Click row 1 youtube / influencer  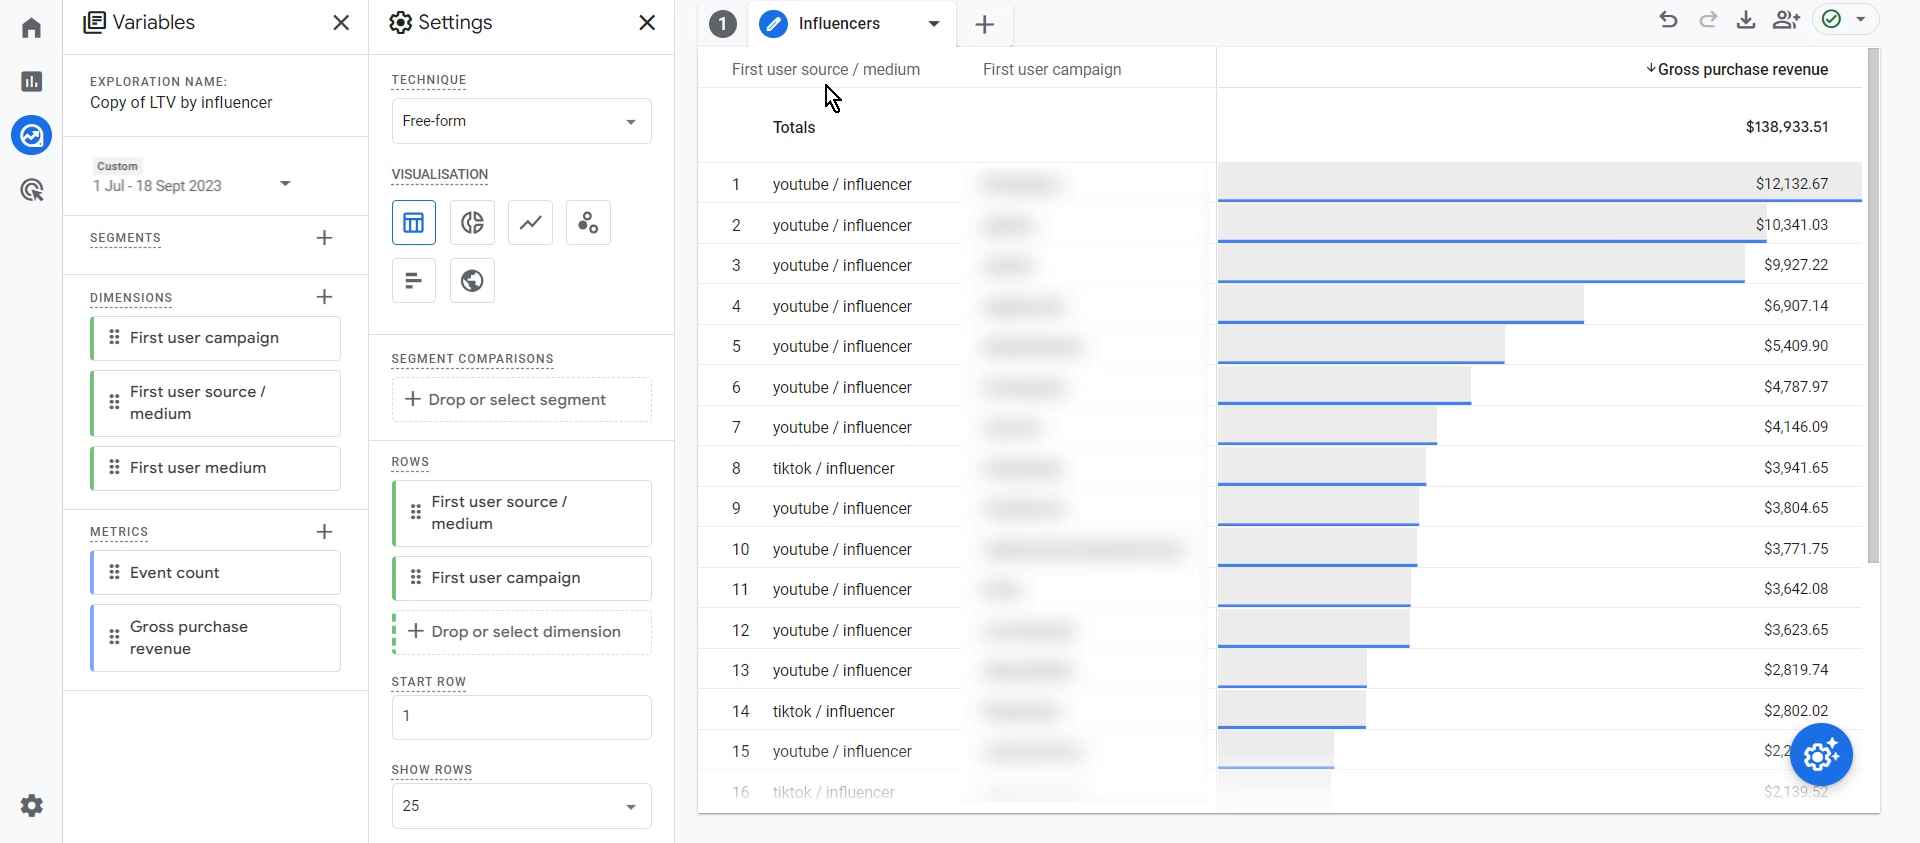[x=842, y=184]
